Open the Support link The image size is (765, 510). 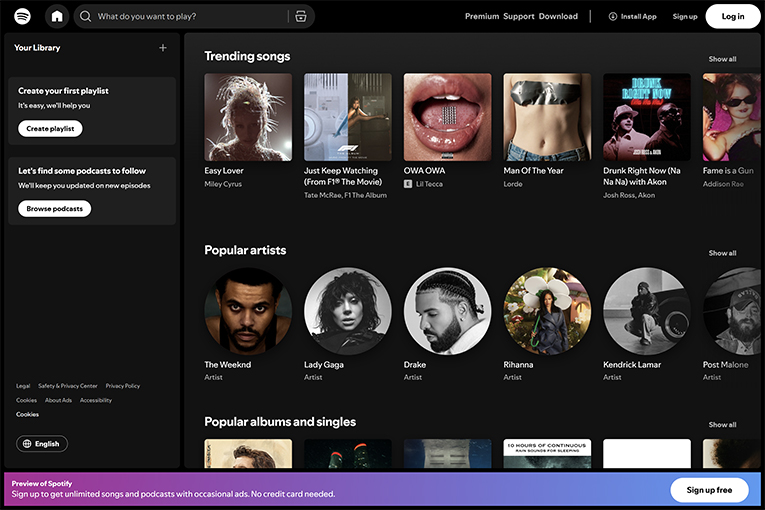[x=519, y=16]
